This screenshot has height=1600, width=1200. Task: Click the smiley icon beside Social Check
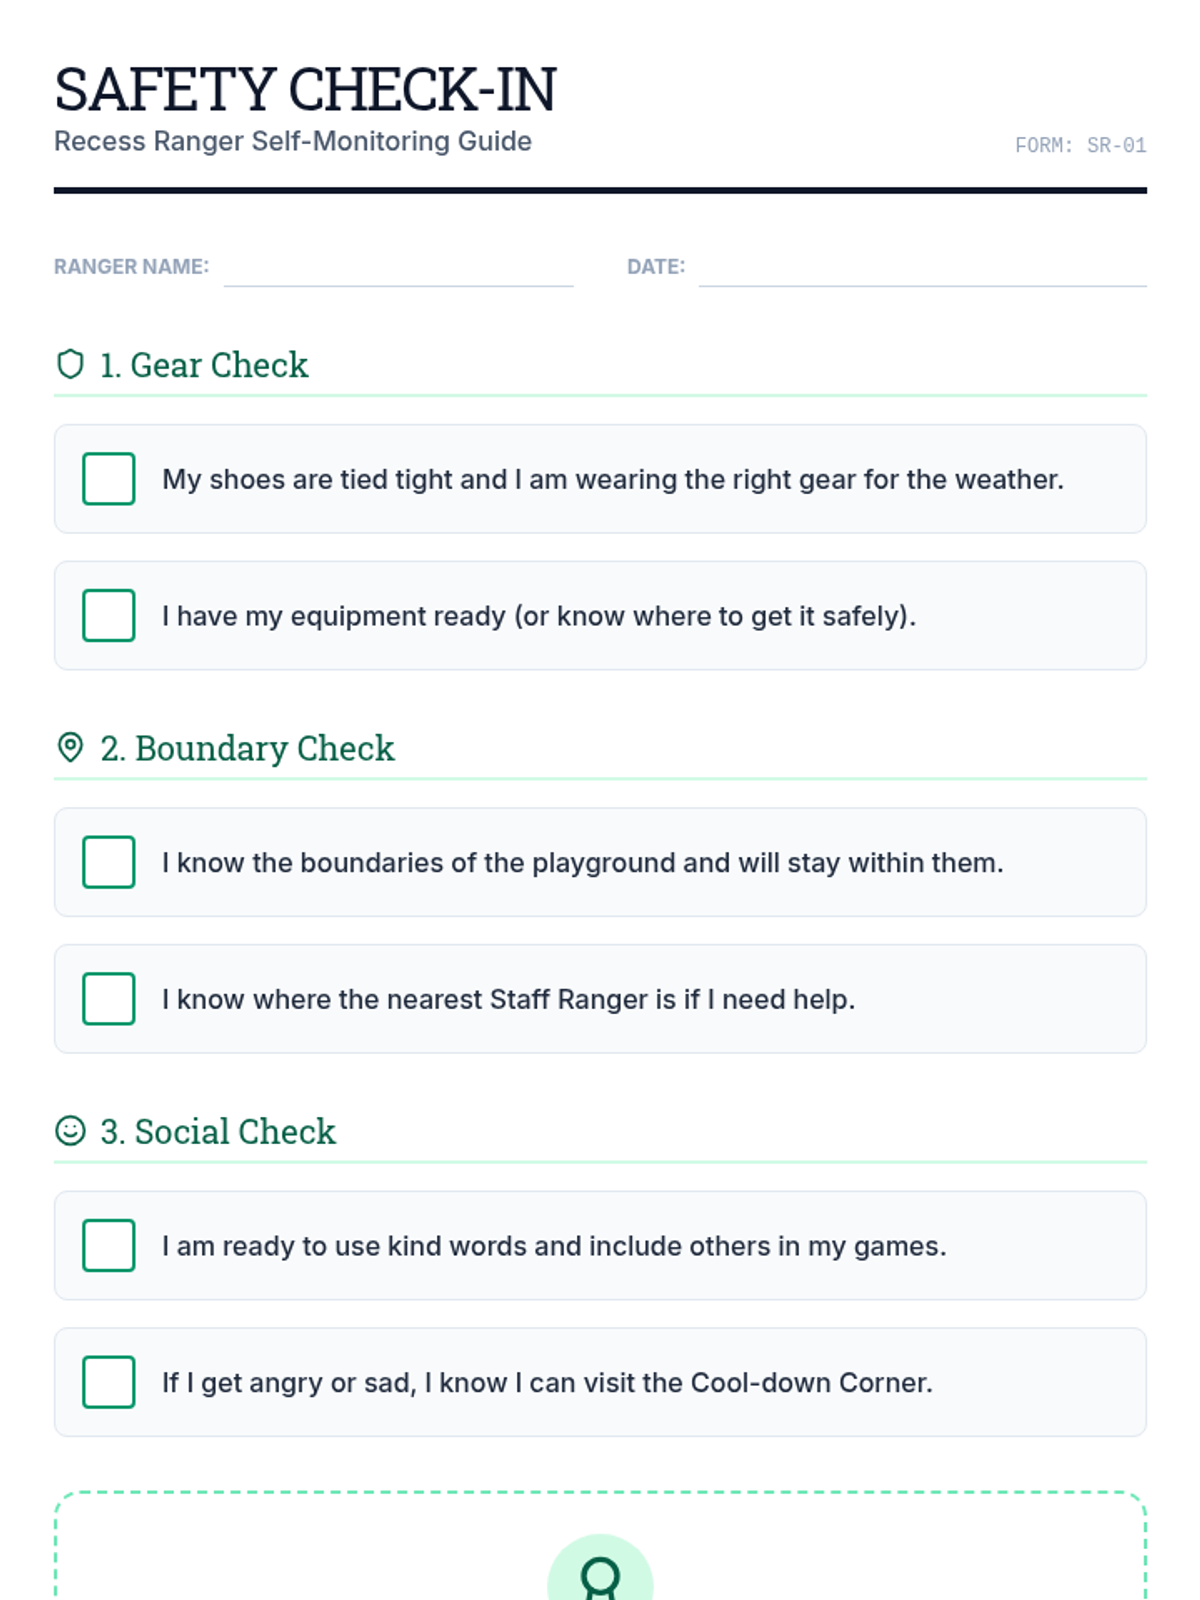pos(70,1130)
